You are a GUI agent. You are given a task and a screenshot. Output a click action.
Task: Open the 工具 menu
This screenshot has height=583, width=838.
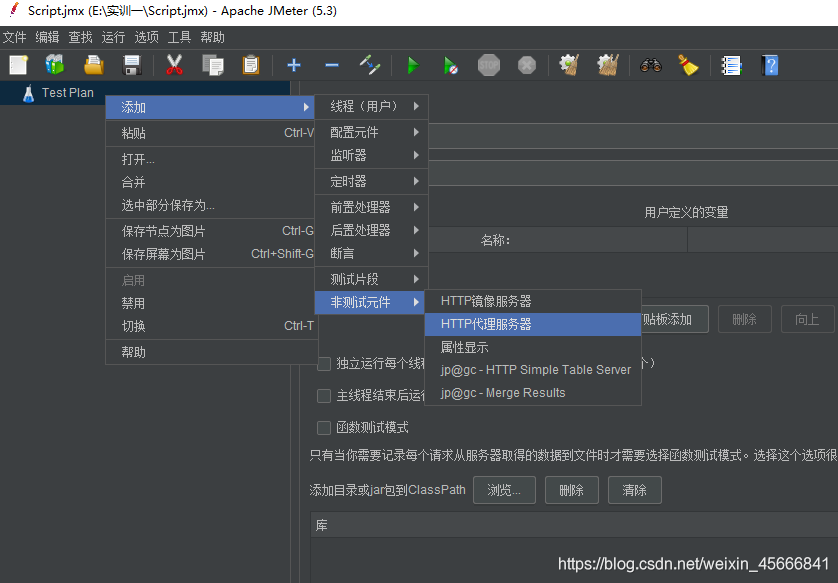179,37
